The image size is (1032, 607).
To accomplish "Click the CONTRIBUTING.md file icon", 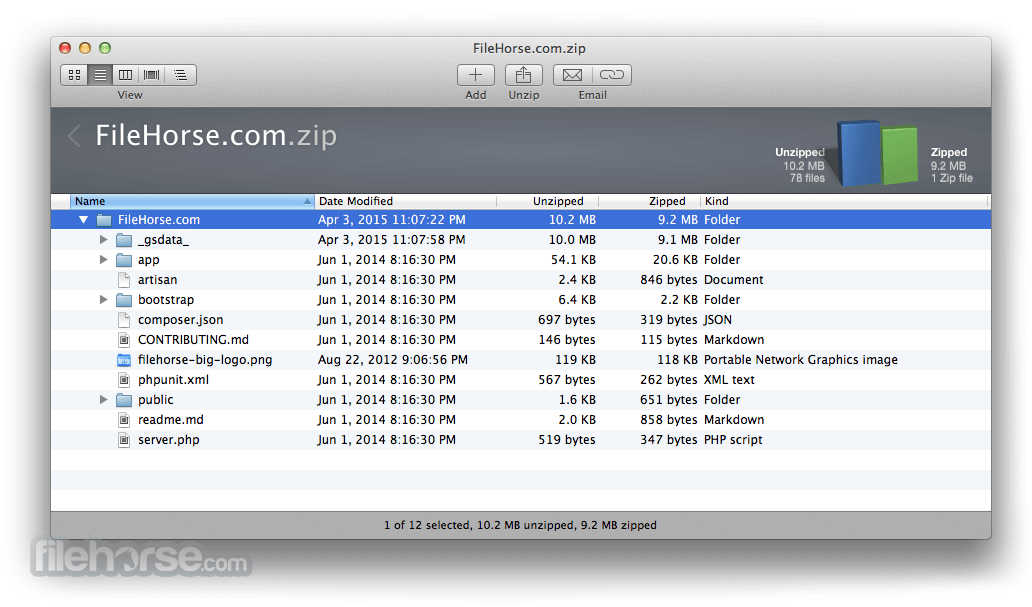I will coord(124,340).
